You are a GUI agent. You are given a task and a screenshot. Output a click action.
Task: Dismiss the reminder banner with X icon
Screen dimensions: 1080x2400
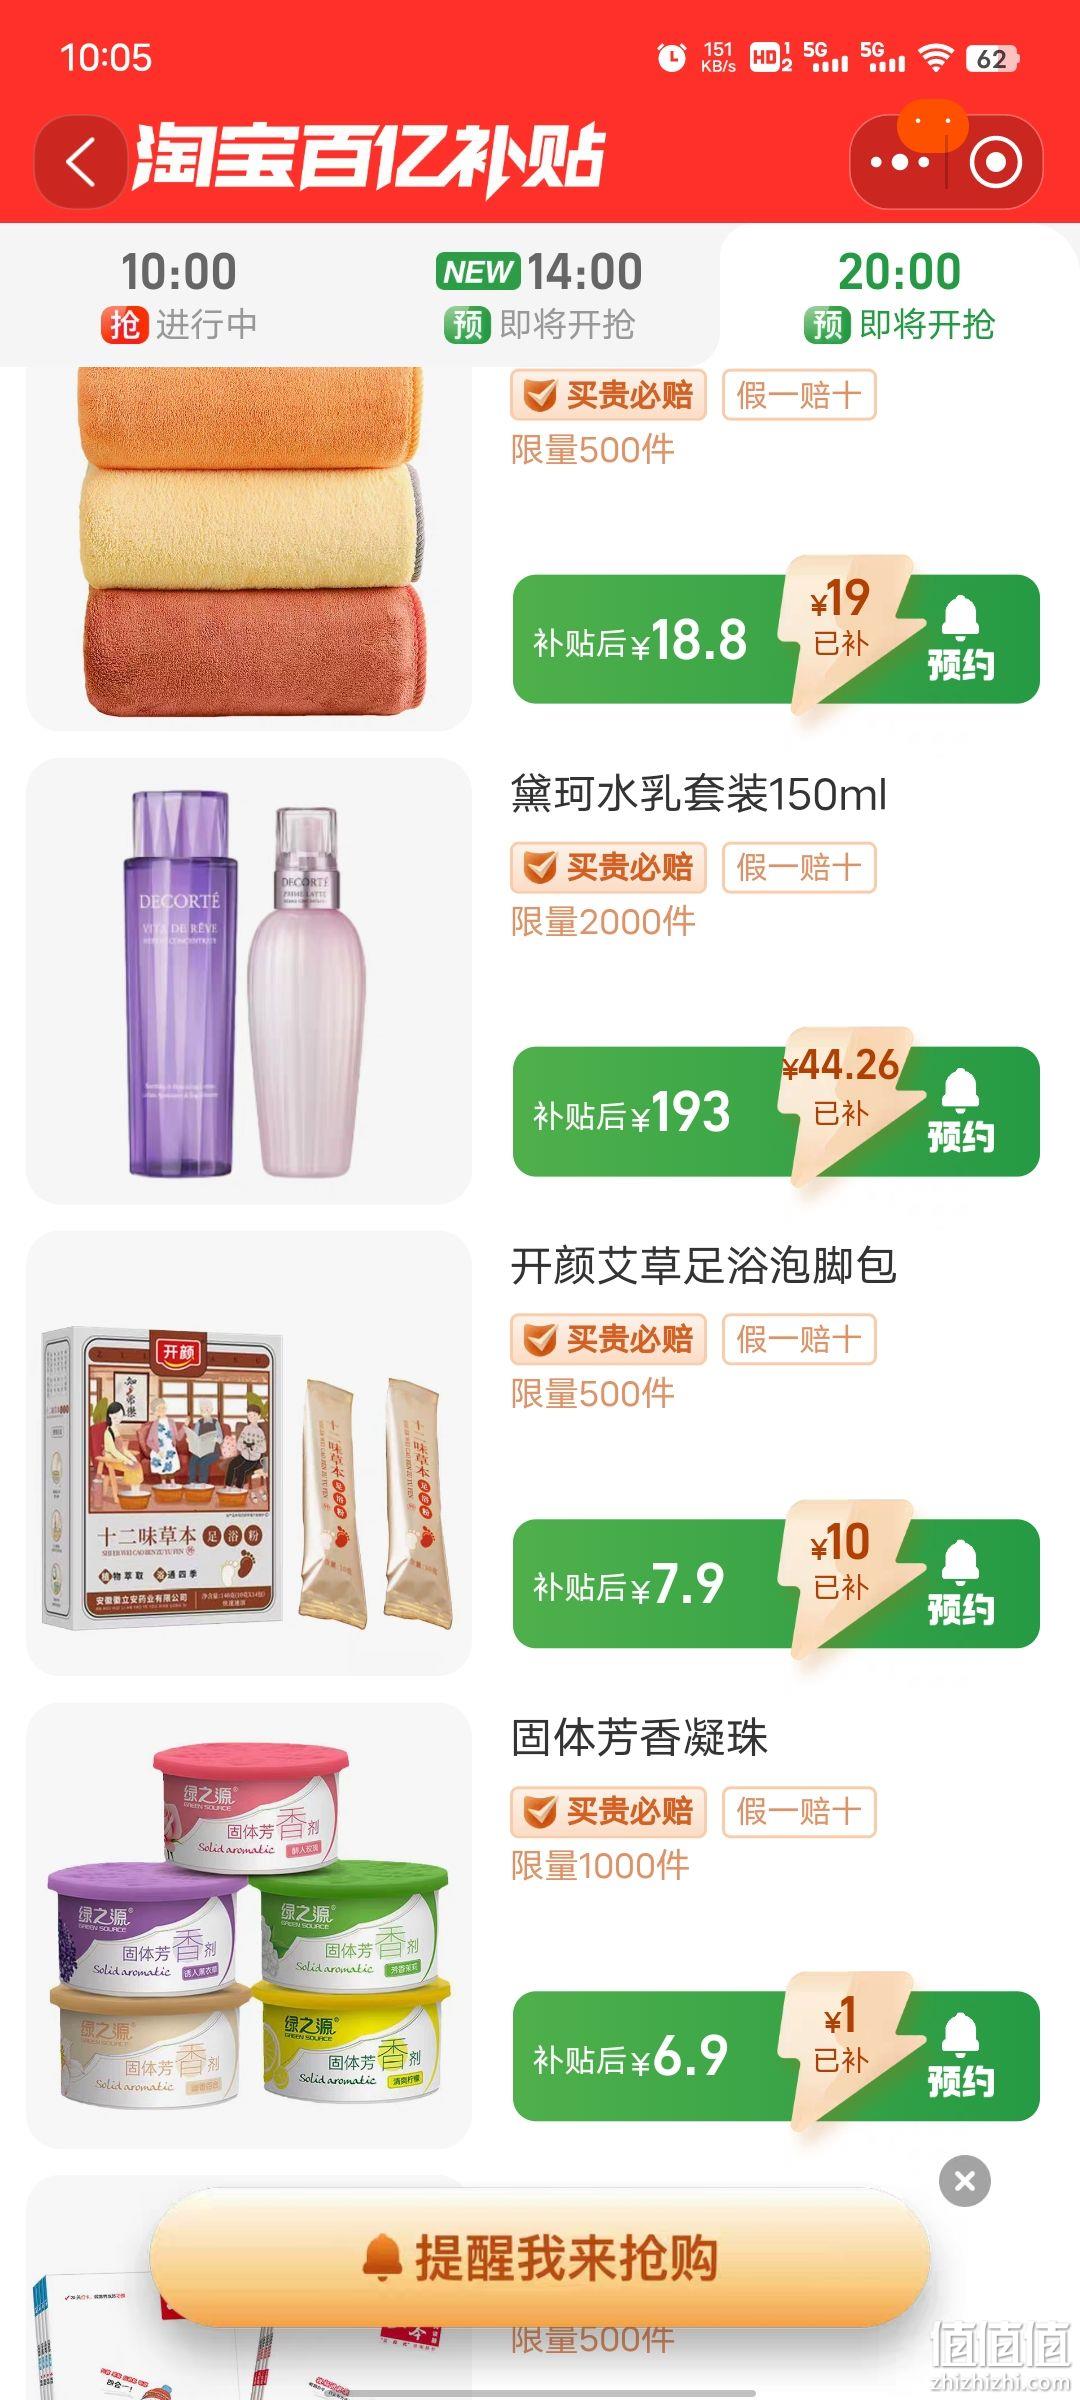tap(965, 2181)
